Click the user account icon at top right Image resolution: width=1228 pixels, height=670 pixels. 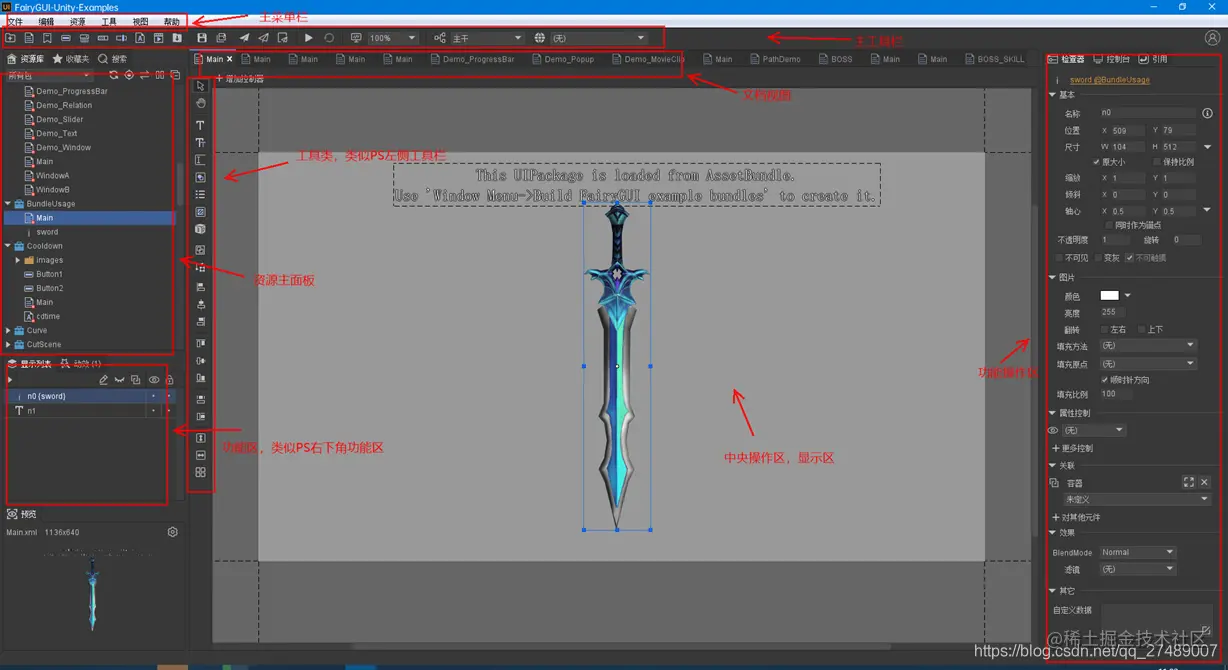pyautogui.click(x=1212, y=38)
